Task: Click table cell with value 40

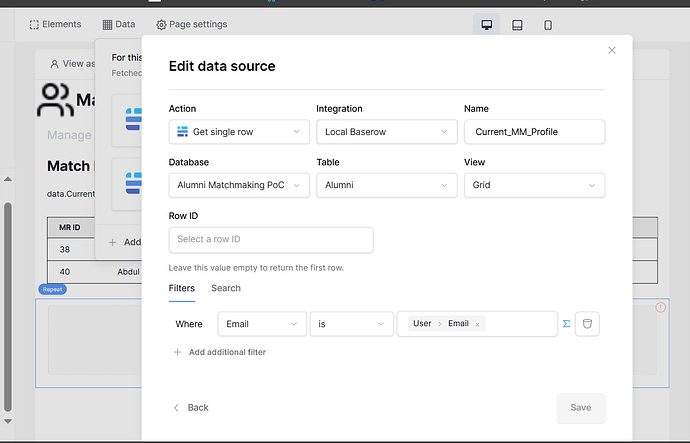Action: (x=65, y=272)
